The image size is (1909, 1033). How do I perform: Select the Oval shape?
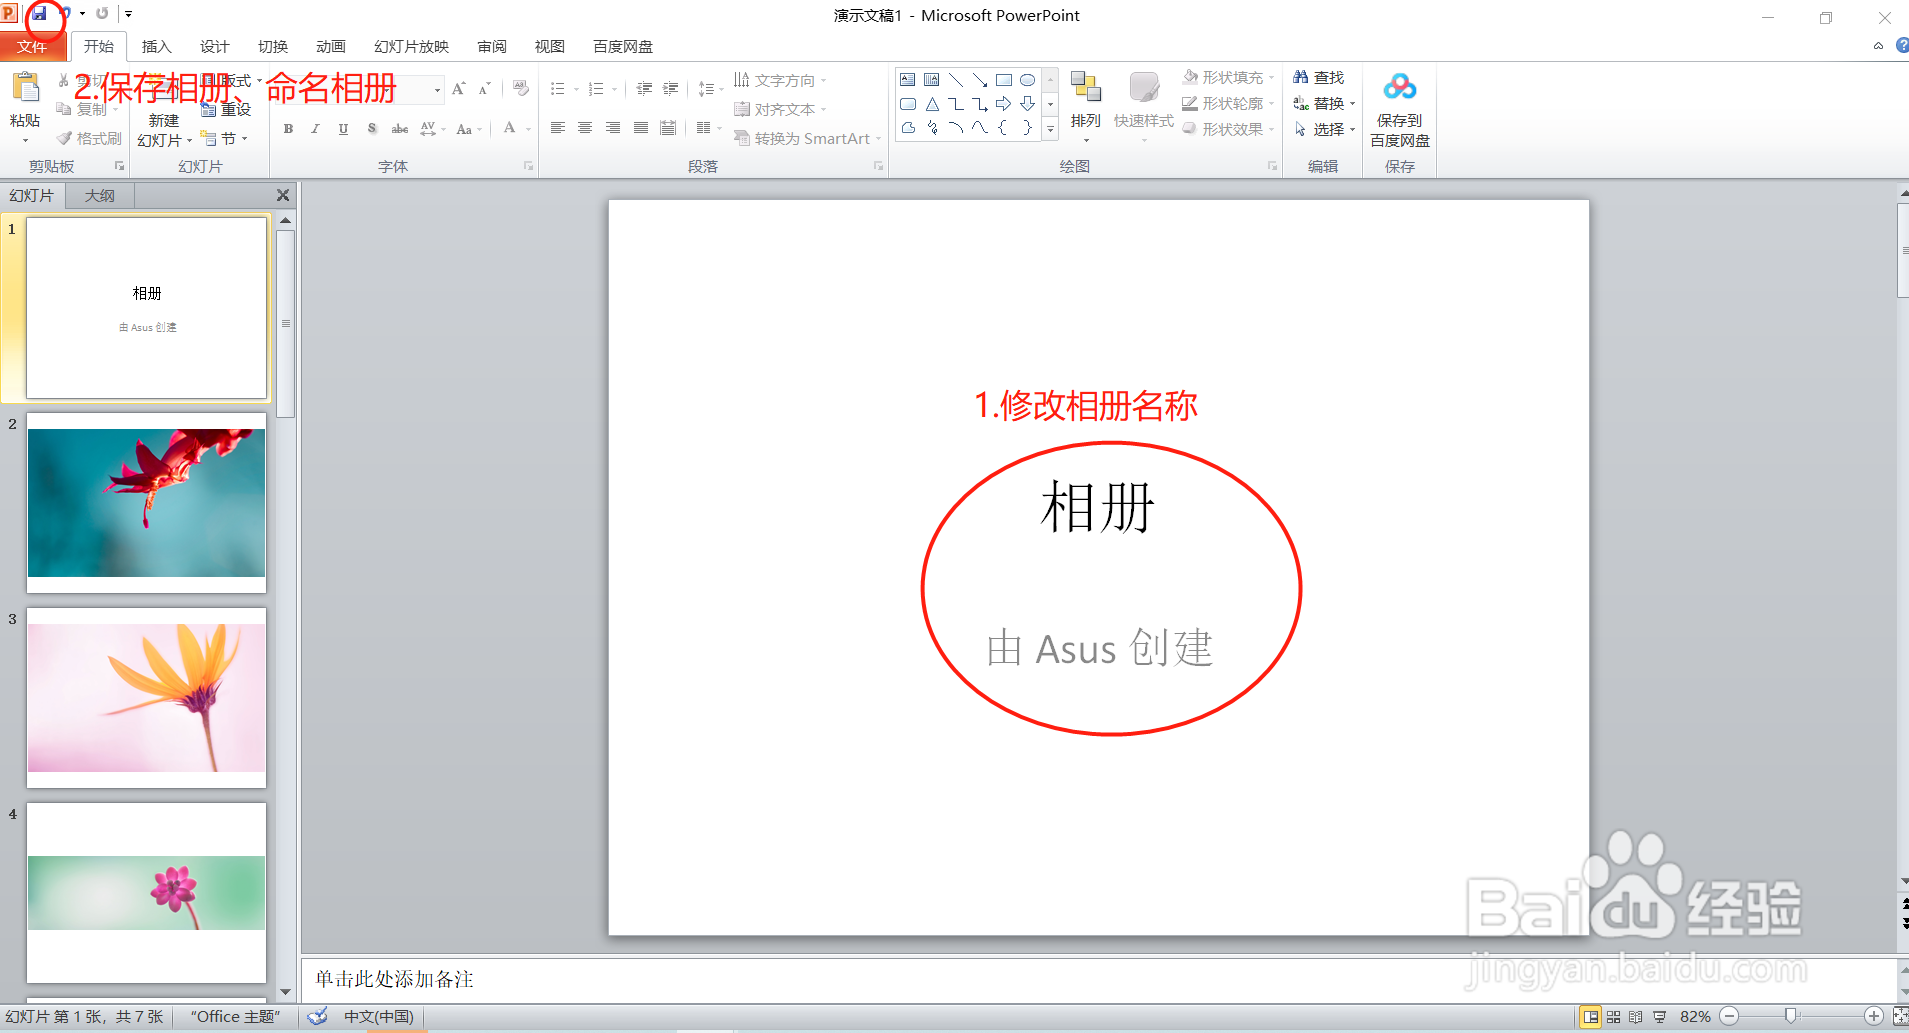click(x=1027, y=80)
